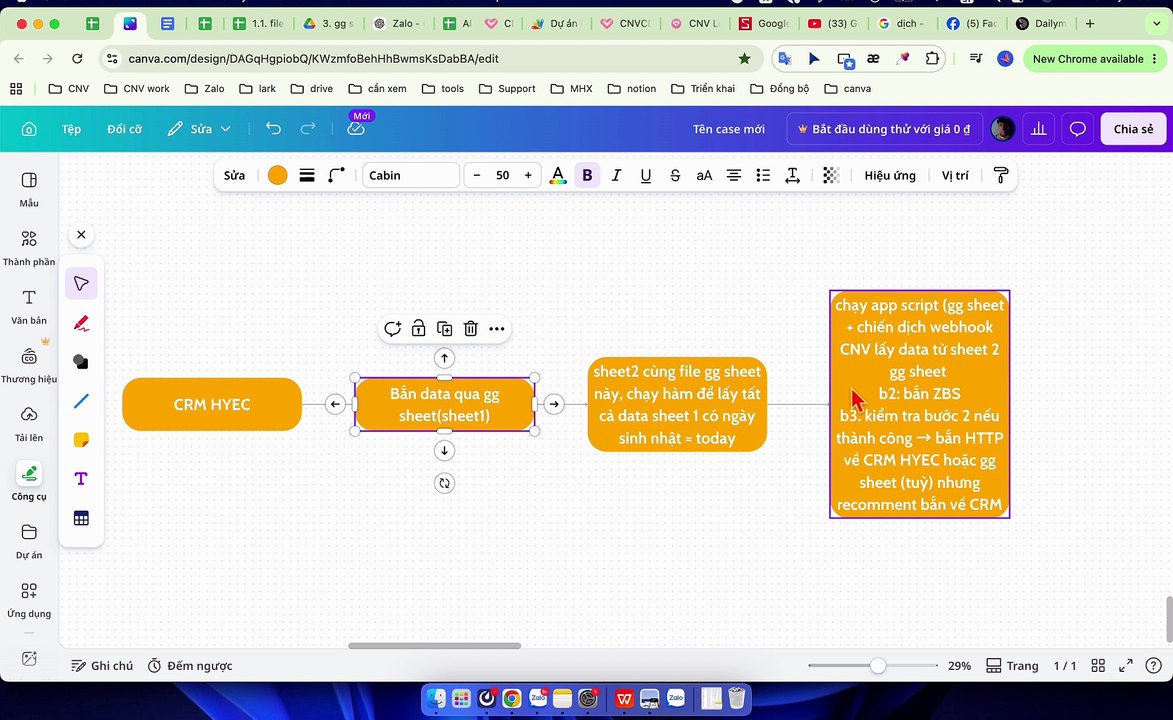Lock the selected shape

click(419, 329)
